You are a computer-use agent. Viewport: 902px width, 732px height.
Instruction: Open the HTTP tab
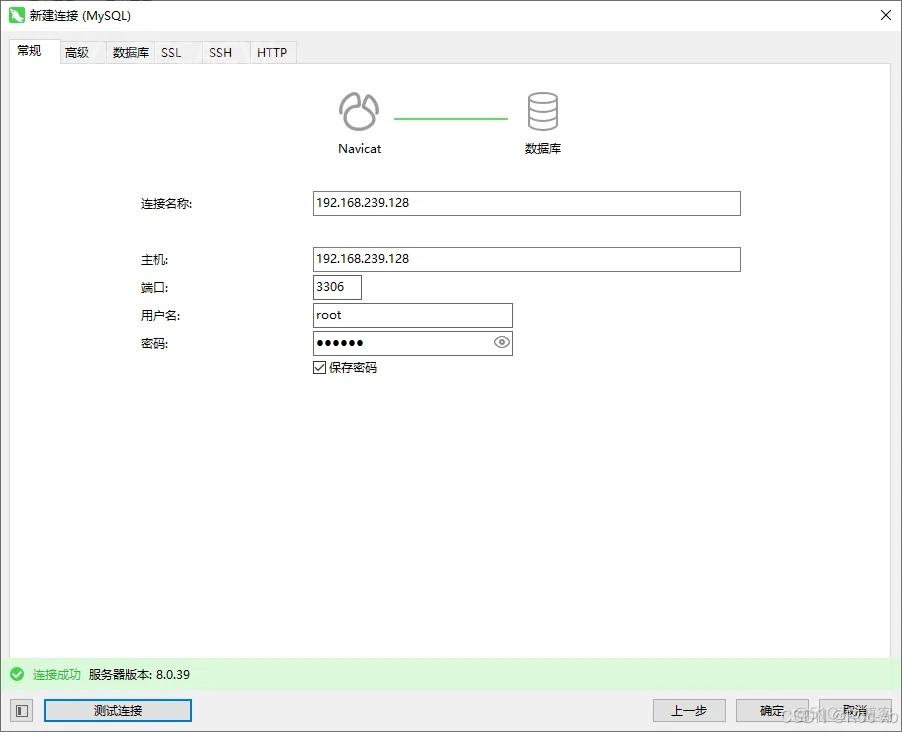pos(272,52)
